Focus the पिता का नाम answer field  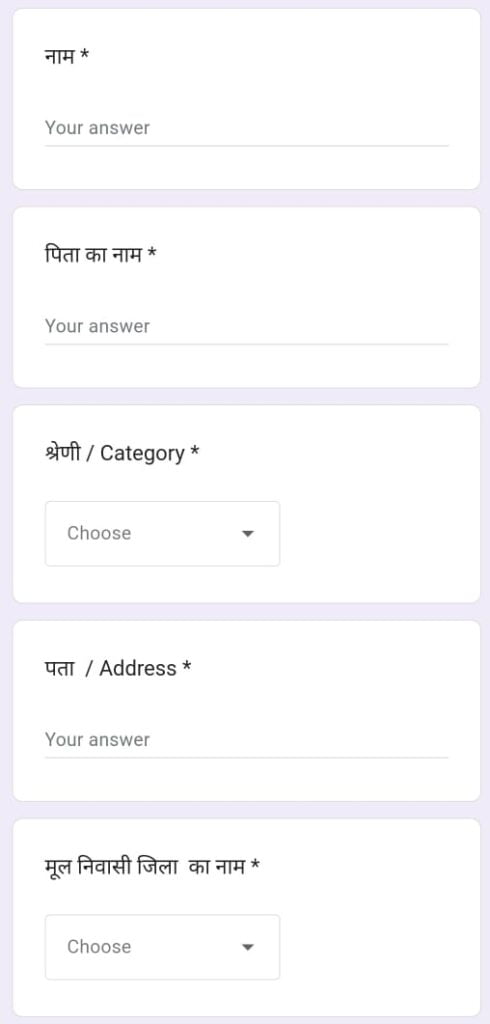tap(246, 327)
